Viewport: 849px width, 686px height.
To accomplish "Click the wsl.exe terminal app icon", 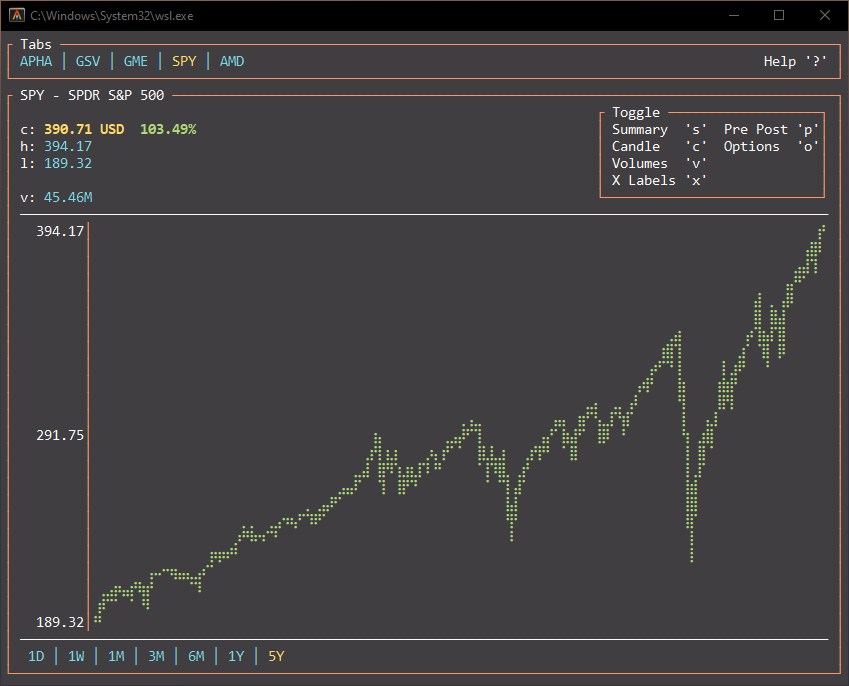I will pyautogui.click(x=17, y=15).
